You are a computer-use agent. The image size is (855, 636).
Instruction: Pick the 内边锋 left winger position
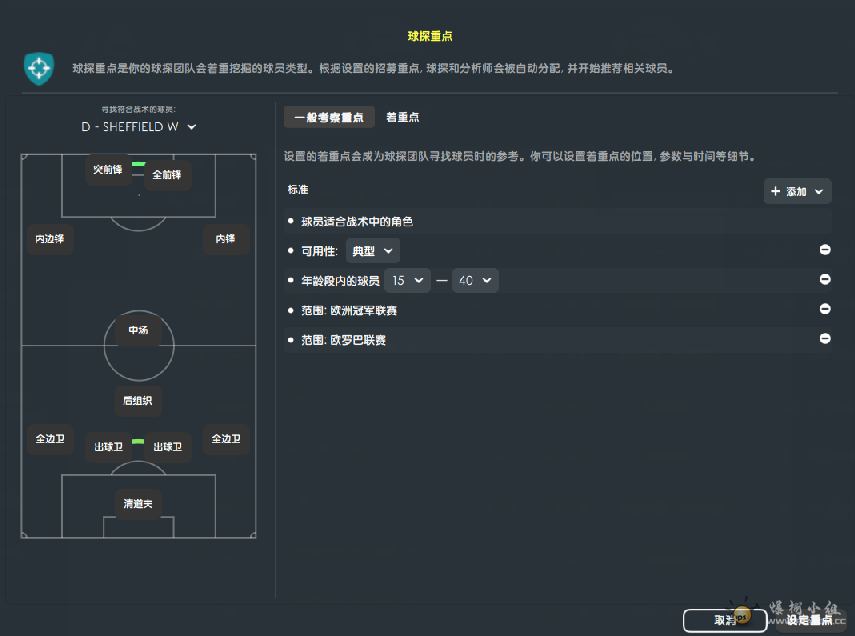click(x=50, y=240)
